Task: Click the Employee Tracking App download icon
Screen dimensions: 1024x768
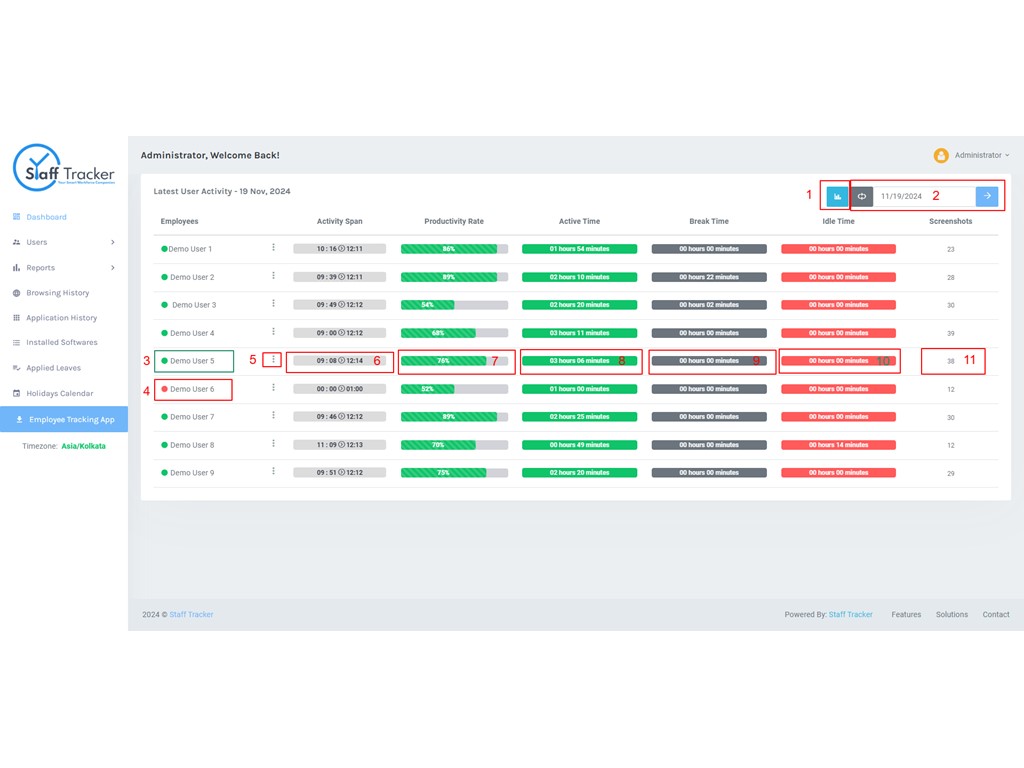Action: (19, 420)
